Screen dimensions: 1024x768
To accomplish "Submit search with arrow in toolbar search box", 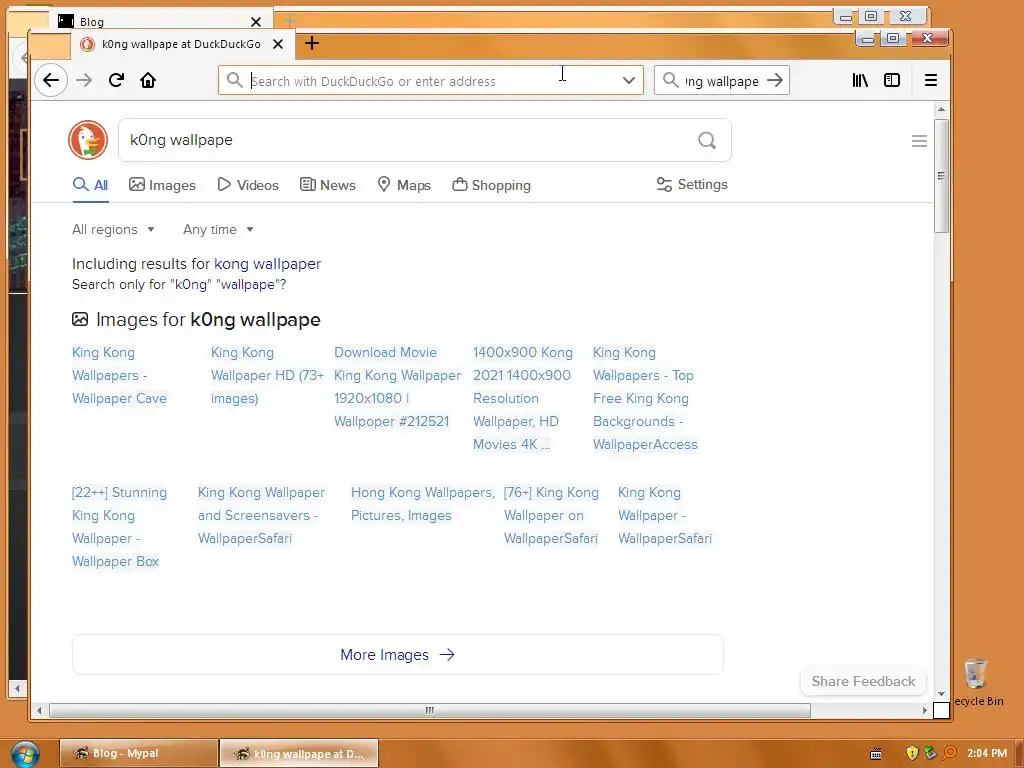I will pyautogui.click(x=775, y=80).
